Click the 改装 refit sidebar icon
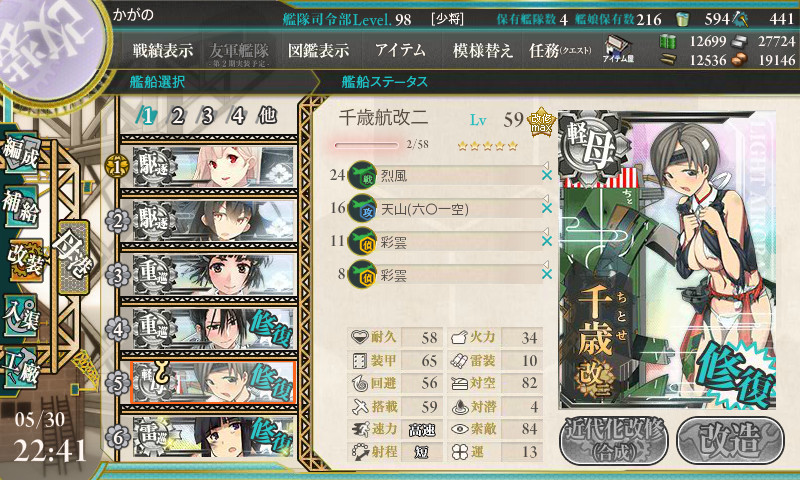The height and width of the screenshot is (480, 800). (x=23, y=261)
